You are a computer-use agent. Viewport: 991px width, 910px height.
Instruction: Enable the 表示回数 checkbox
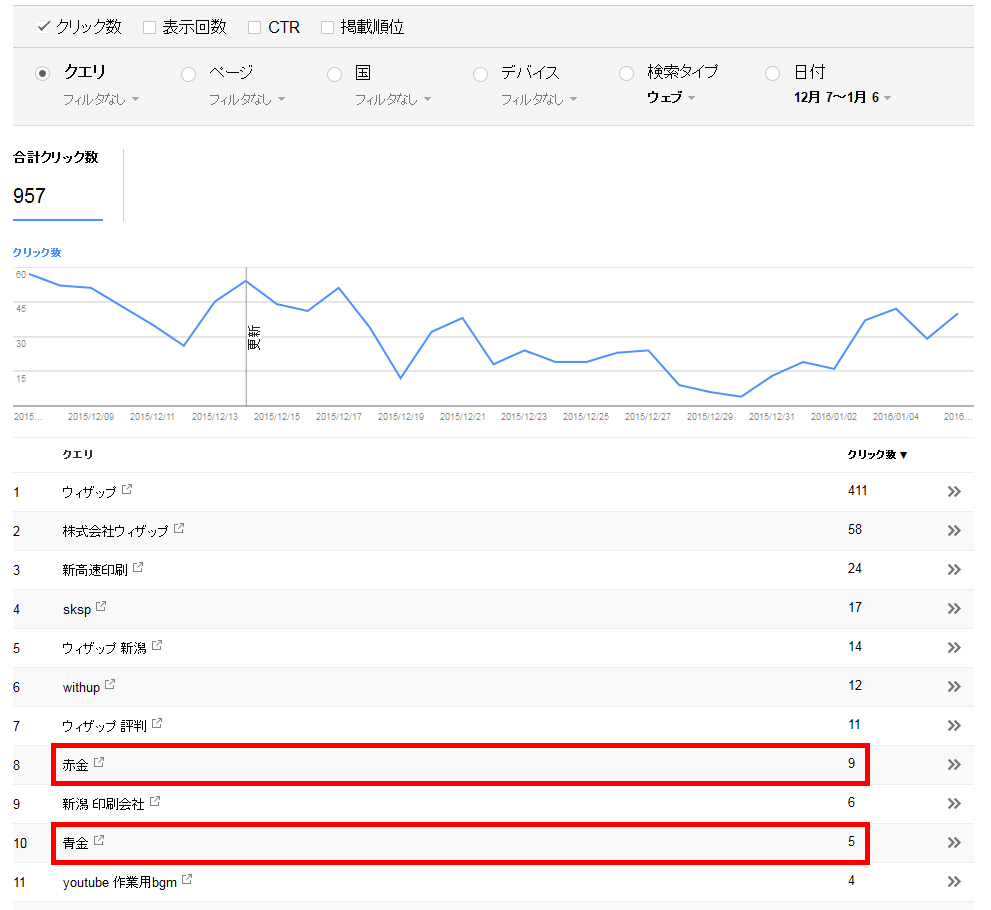149,27
